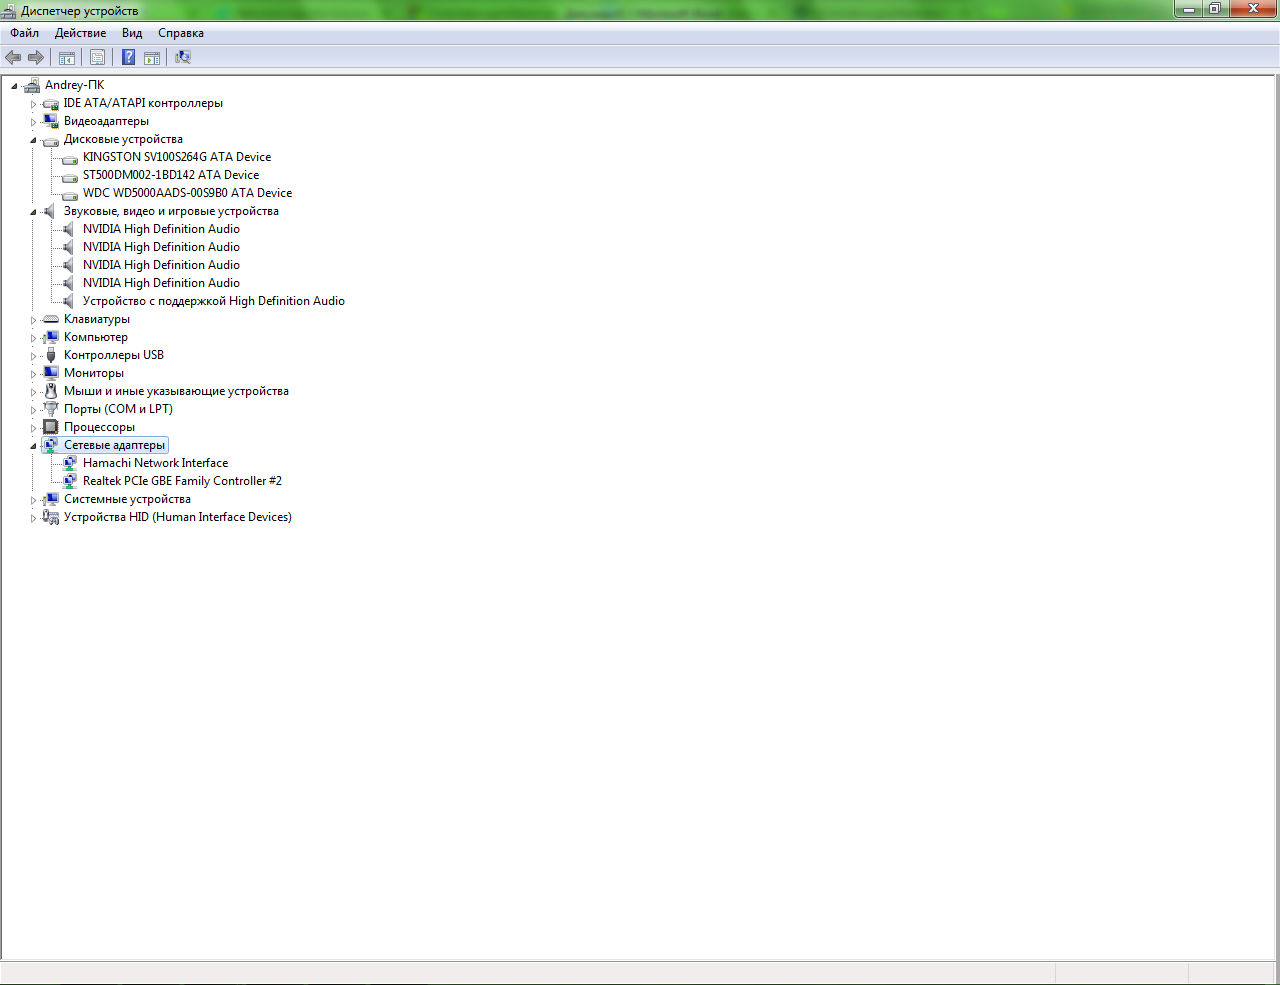Click the IDE ATA/ATAPI контроллеры icon

pos(51,103)
